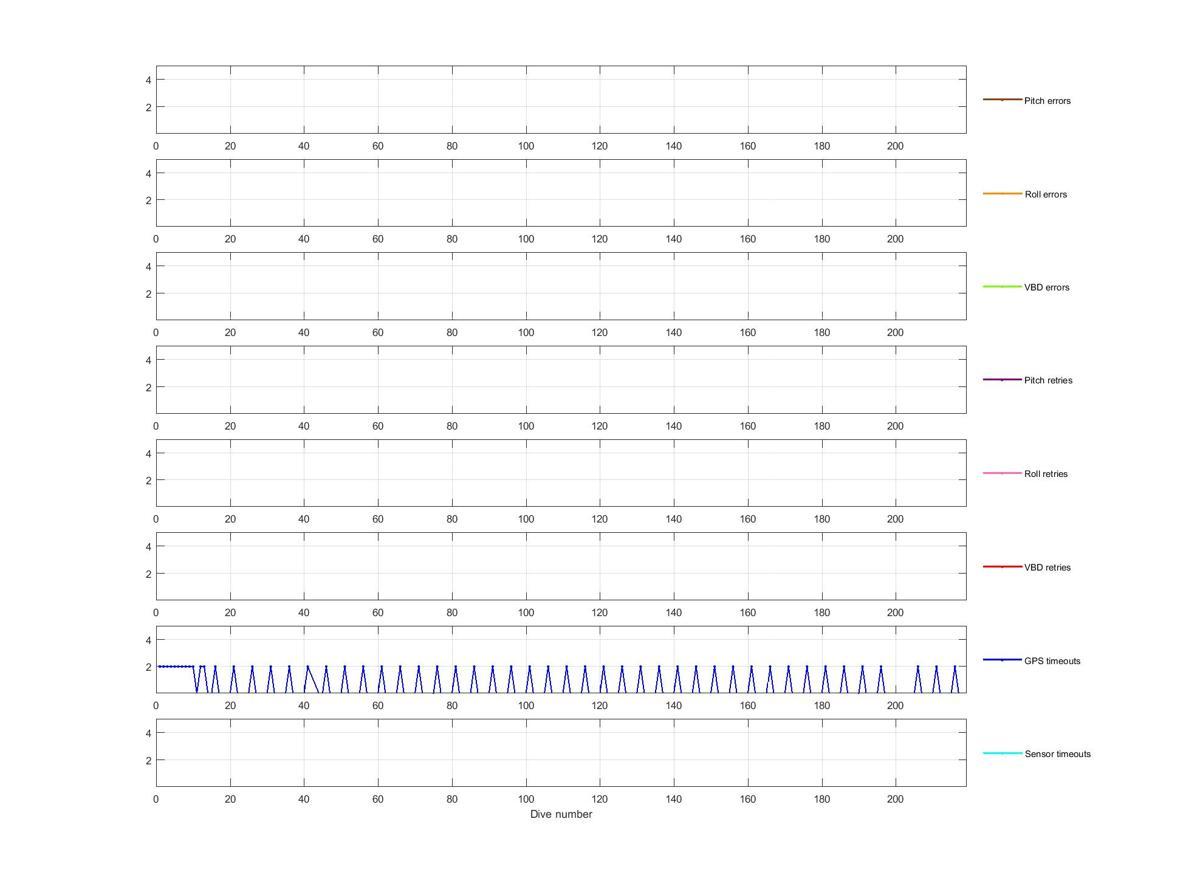Viewport: 1200px width, 885px height.
Task: Select the orange Roll errors legend line sample
Action: (x=1002, y=193)
